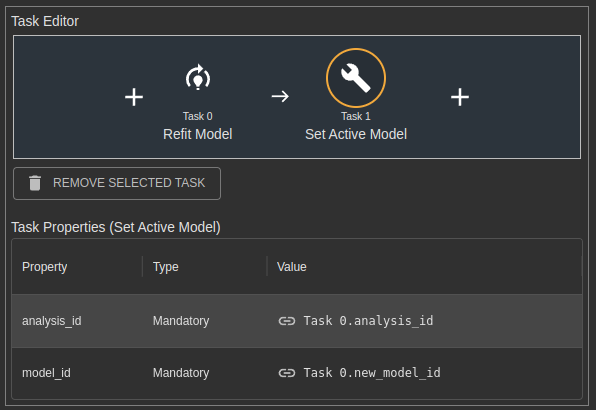This screenshot has height=410, width=596.
Task: Click the link icon beside Task 0.analysis_id
Action: point(287,321)
